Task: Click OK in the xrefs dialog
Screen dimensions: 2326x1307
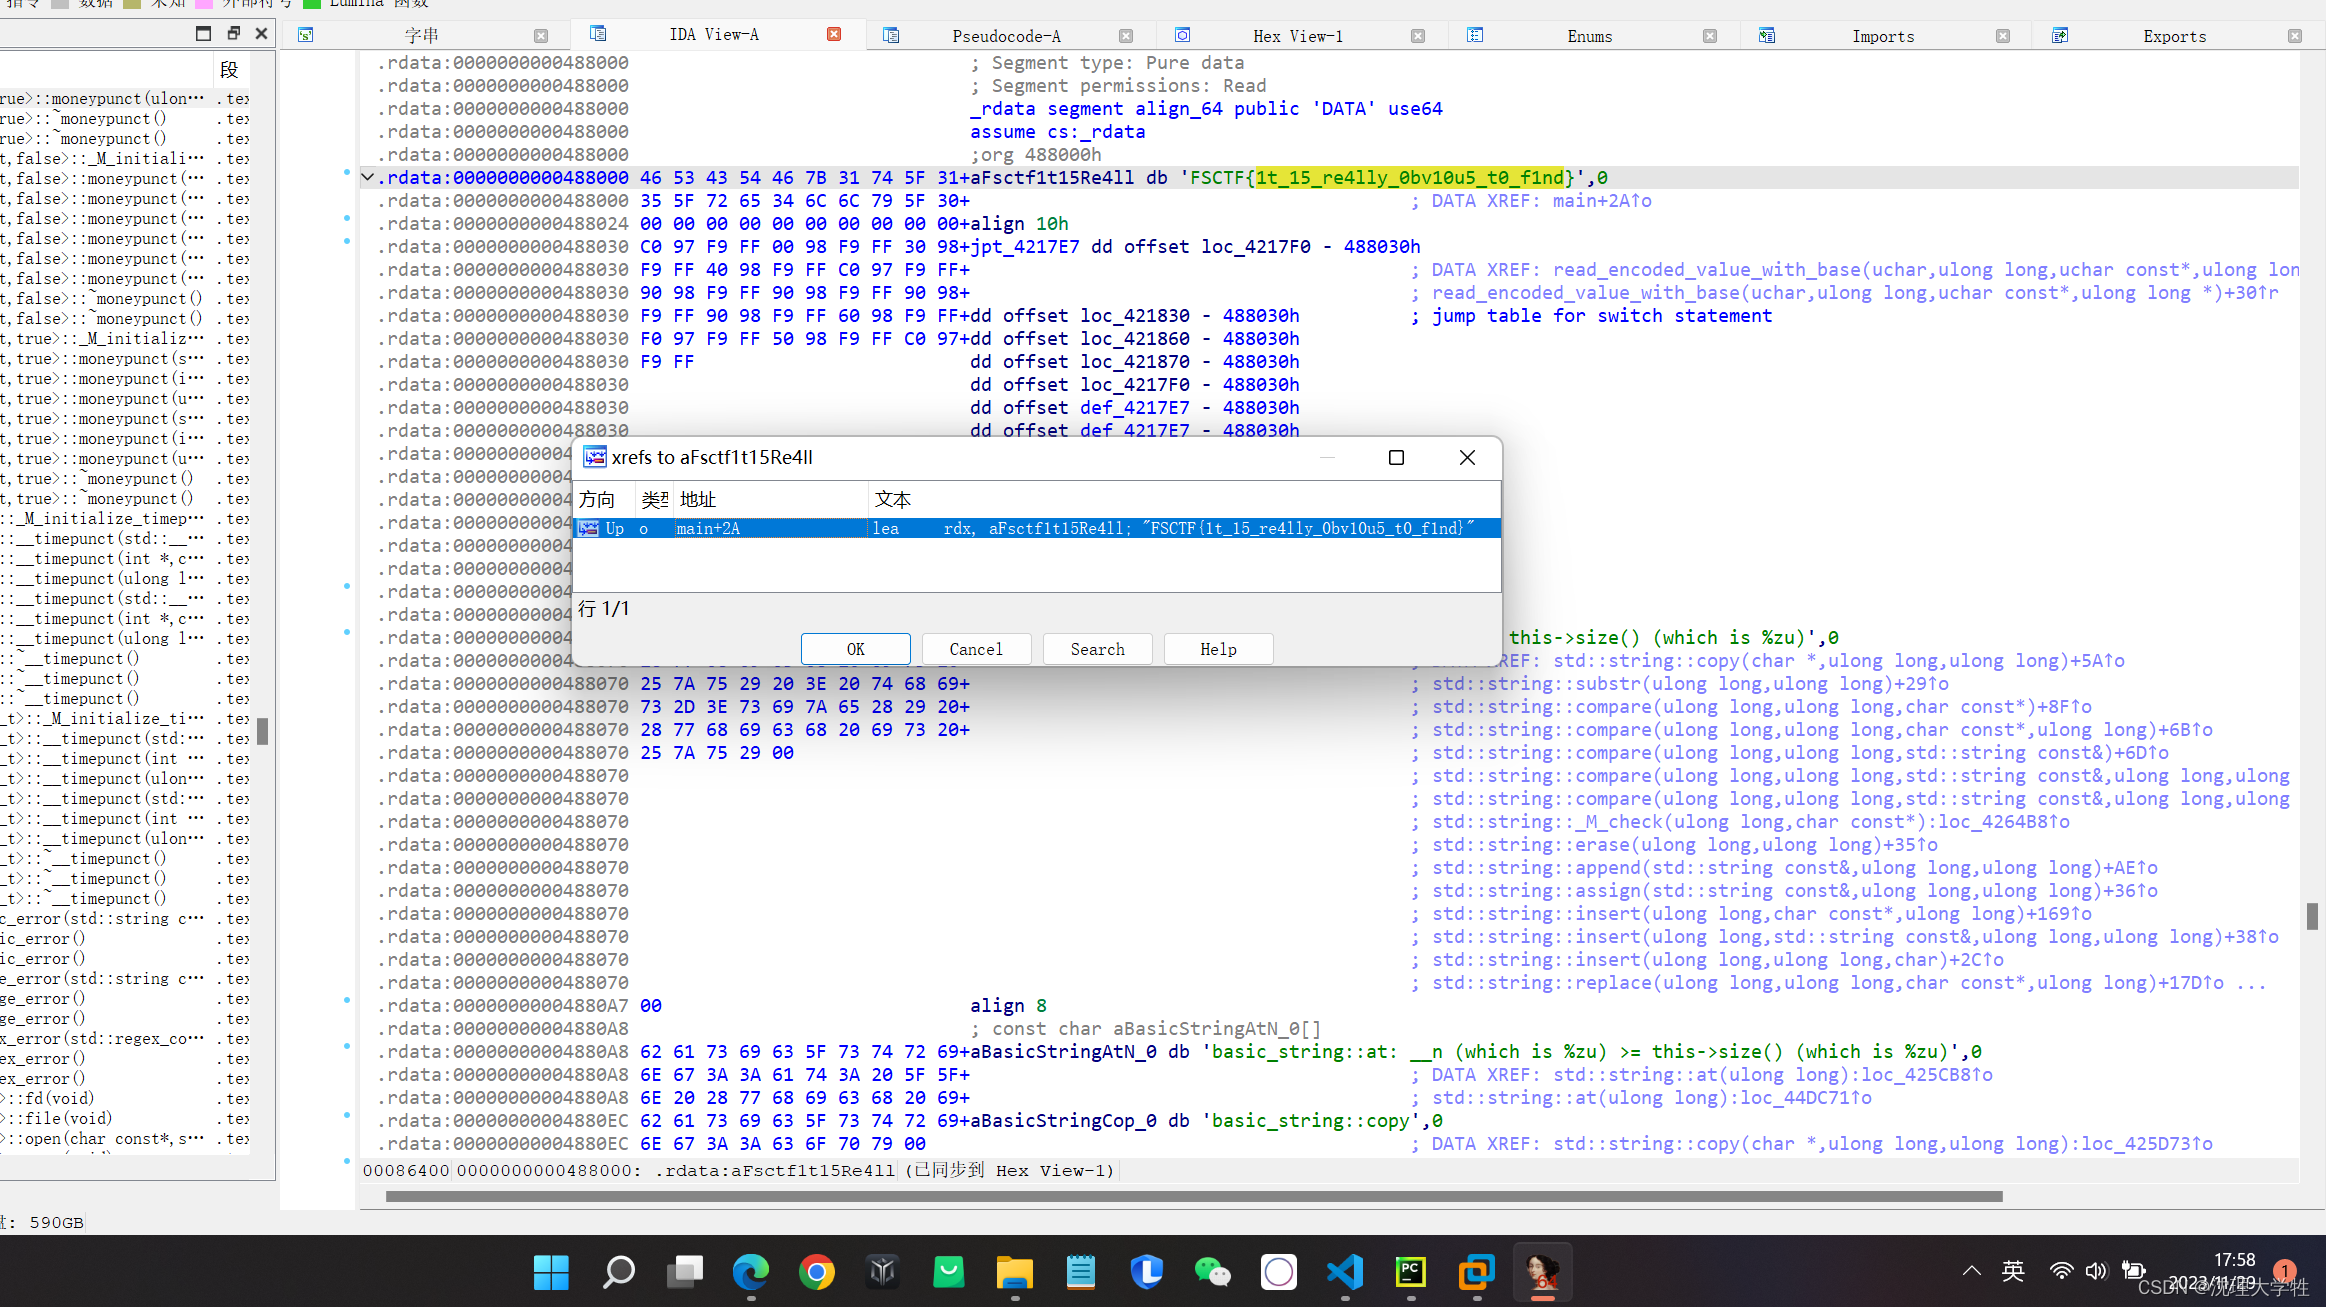Action: click(x=855, y=648)
